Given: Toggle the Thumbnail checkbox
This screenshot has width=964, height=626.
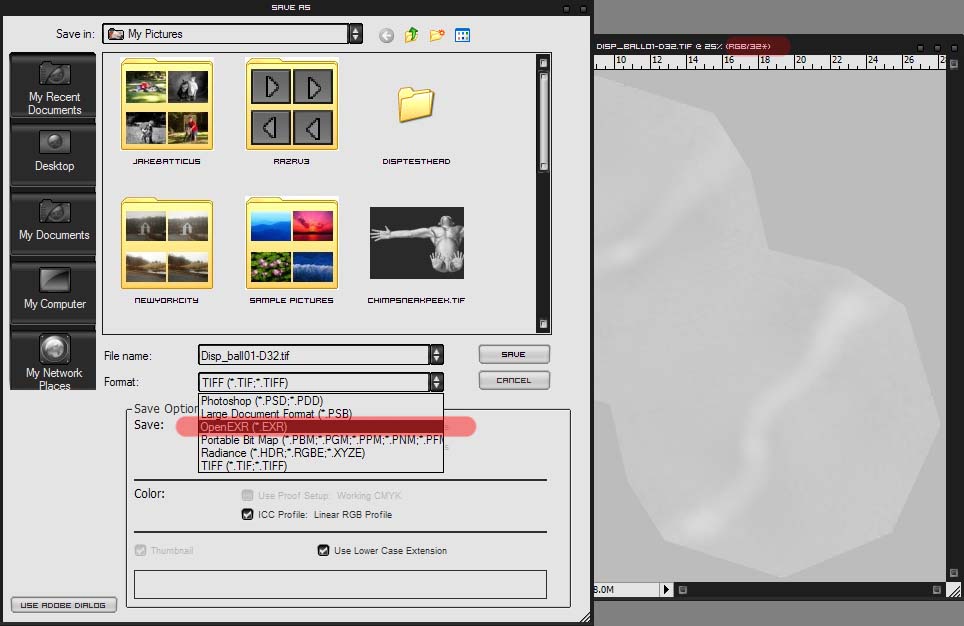Looking at the screenshot, I should [x=141, y=550].
